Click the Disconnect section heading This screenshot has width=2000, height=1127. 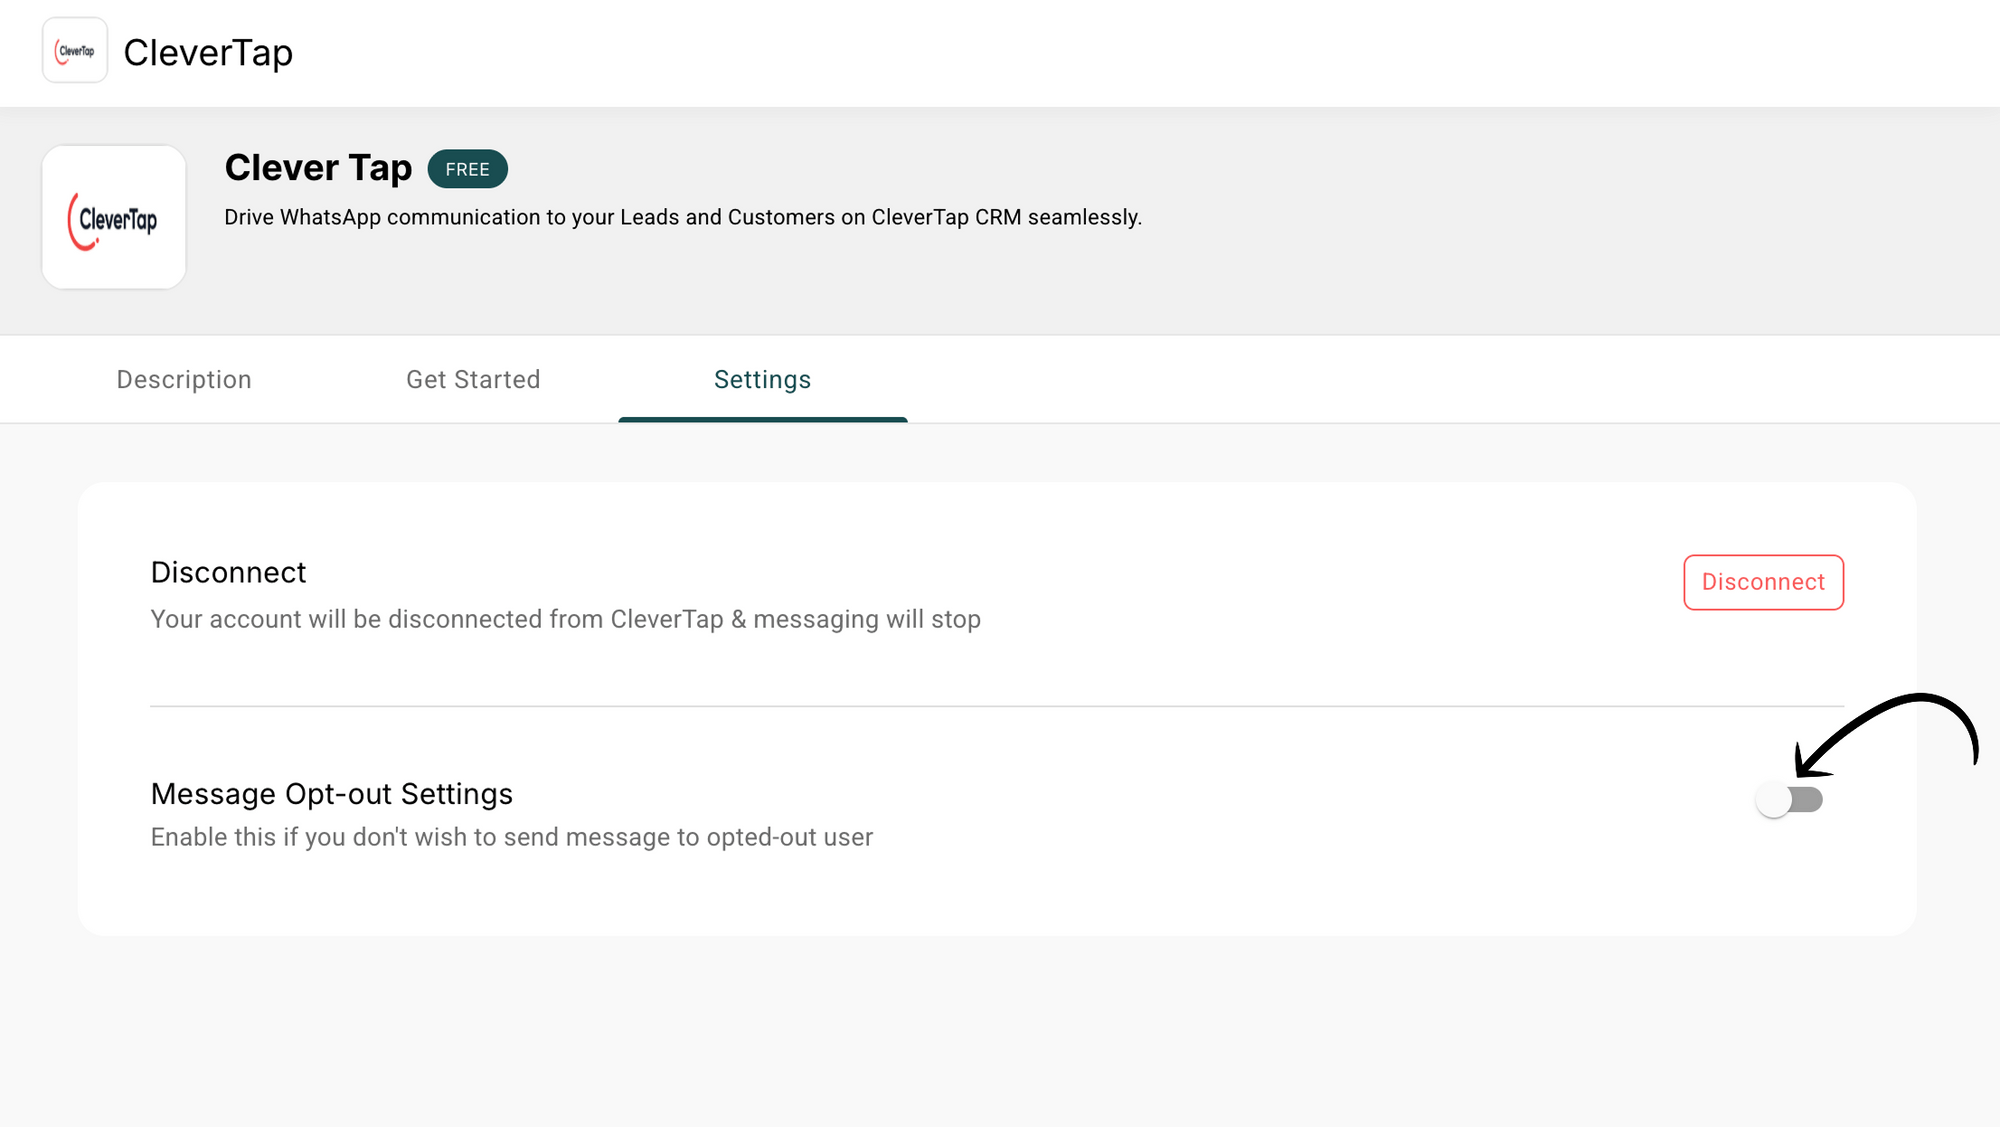[228, 572]
